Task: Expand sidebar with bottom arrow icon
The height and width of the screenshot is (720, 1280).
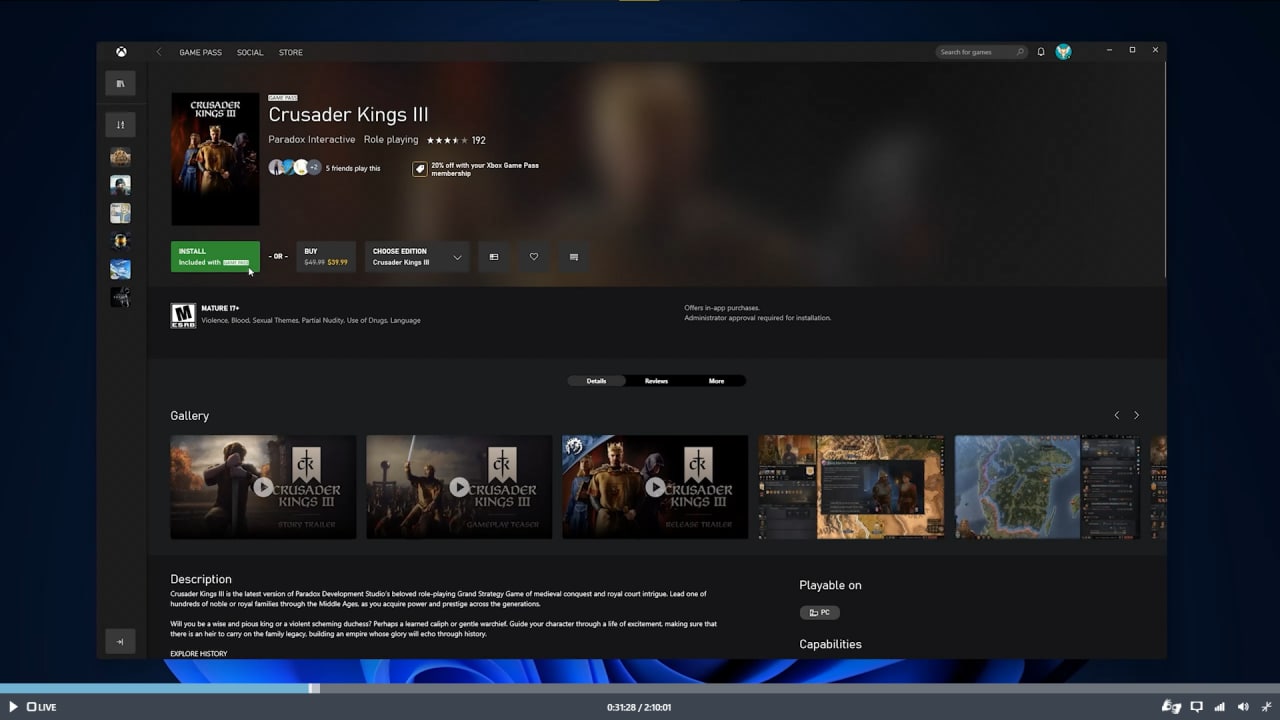Action: 120,642
